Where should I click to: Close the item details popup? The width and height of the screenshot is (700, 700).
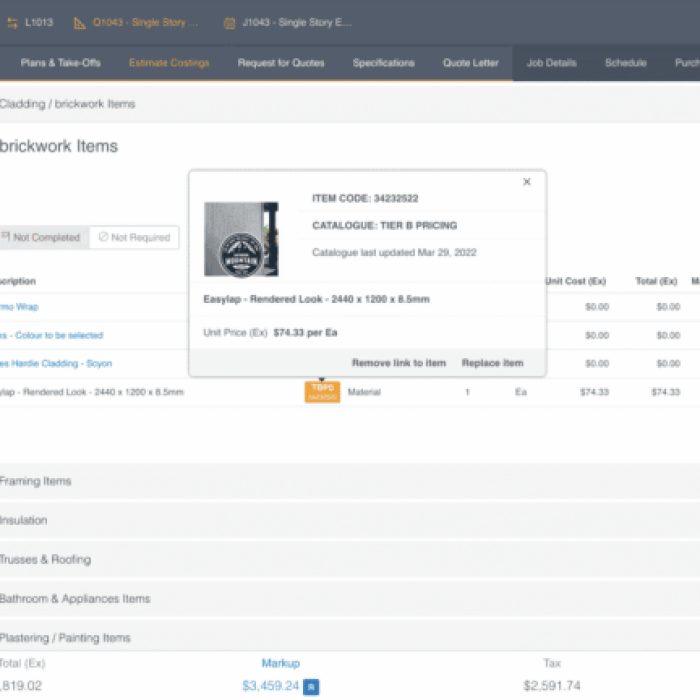point(527,182)
